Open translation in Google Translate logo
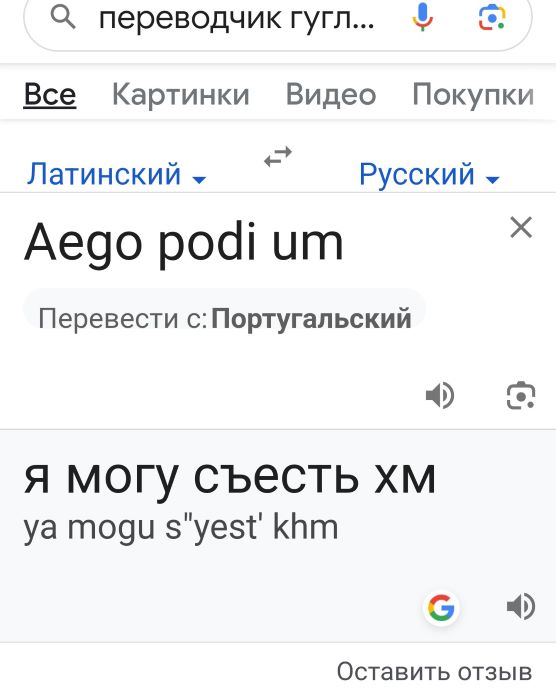Screen dimensions: 556x691 [x=441, y=607]
